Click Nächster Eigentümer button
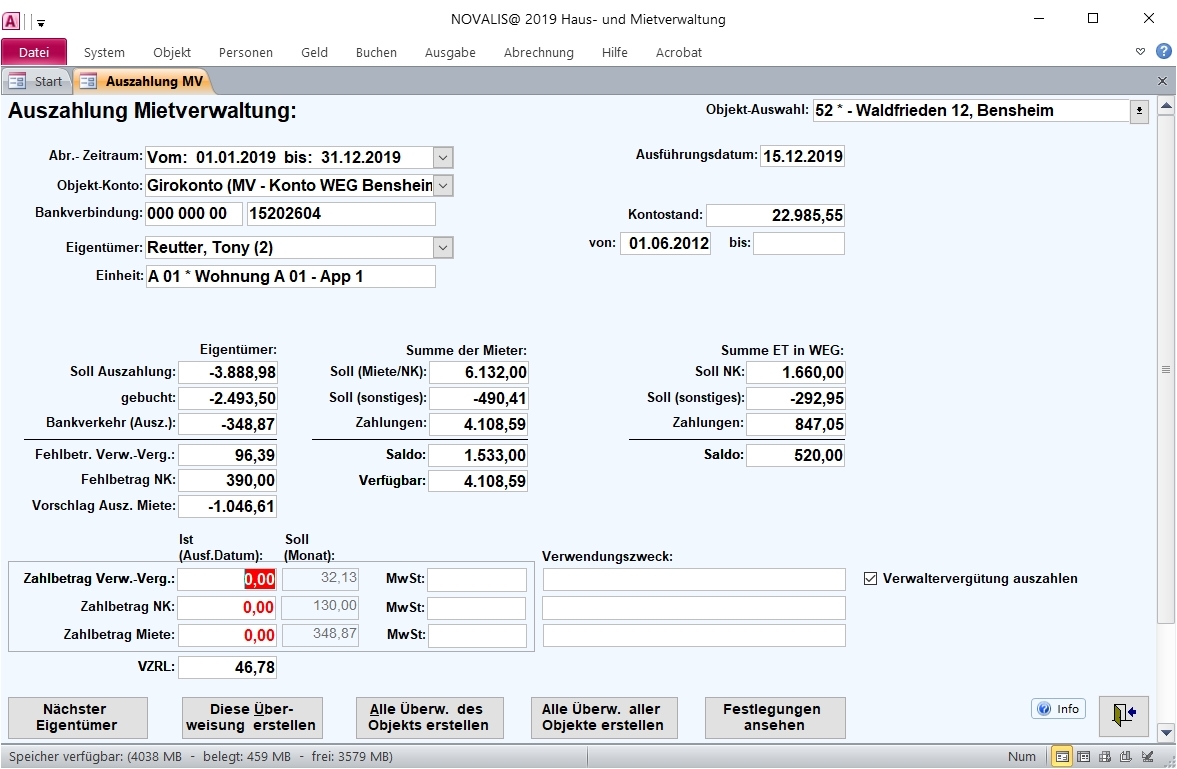The image size is (1177, 769). point(77,717)
